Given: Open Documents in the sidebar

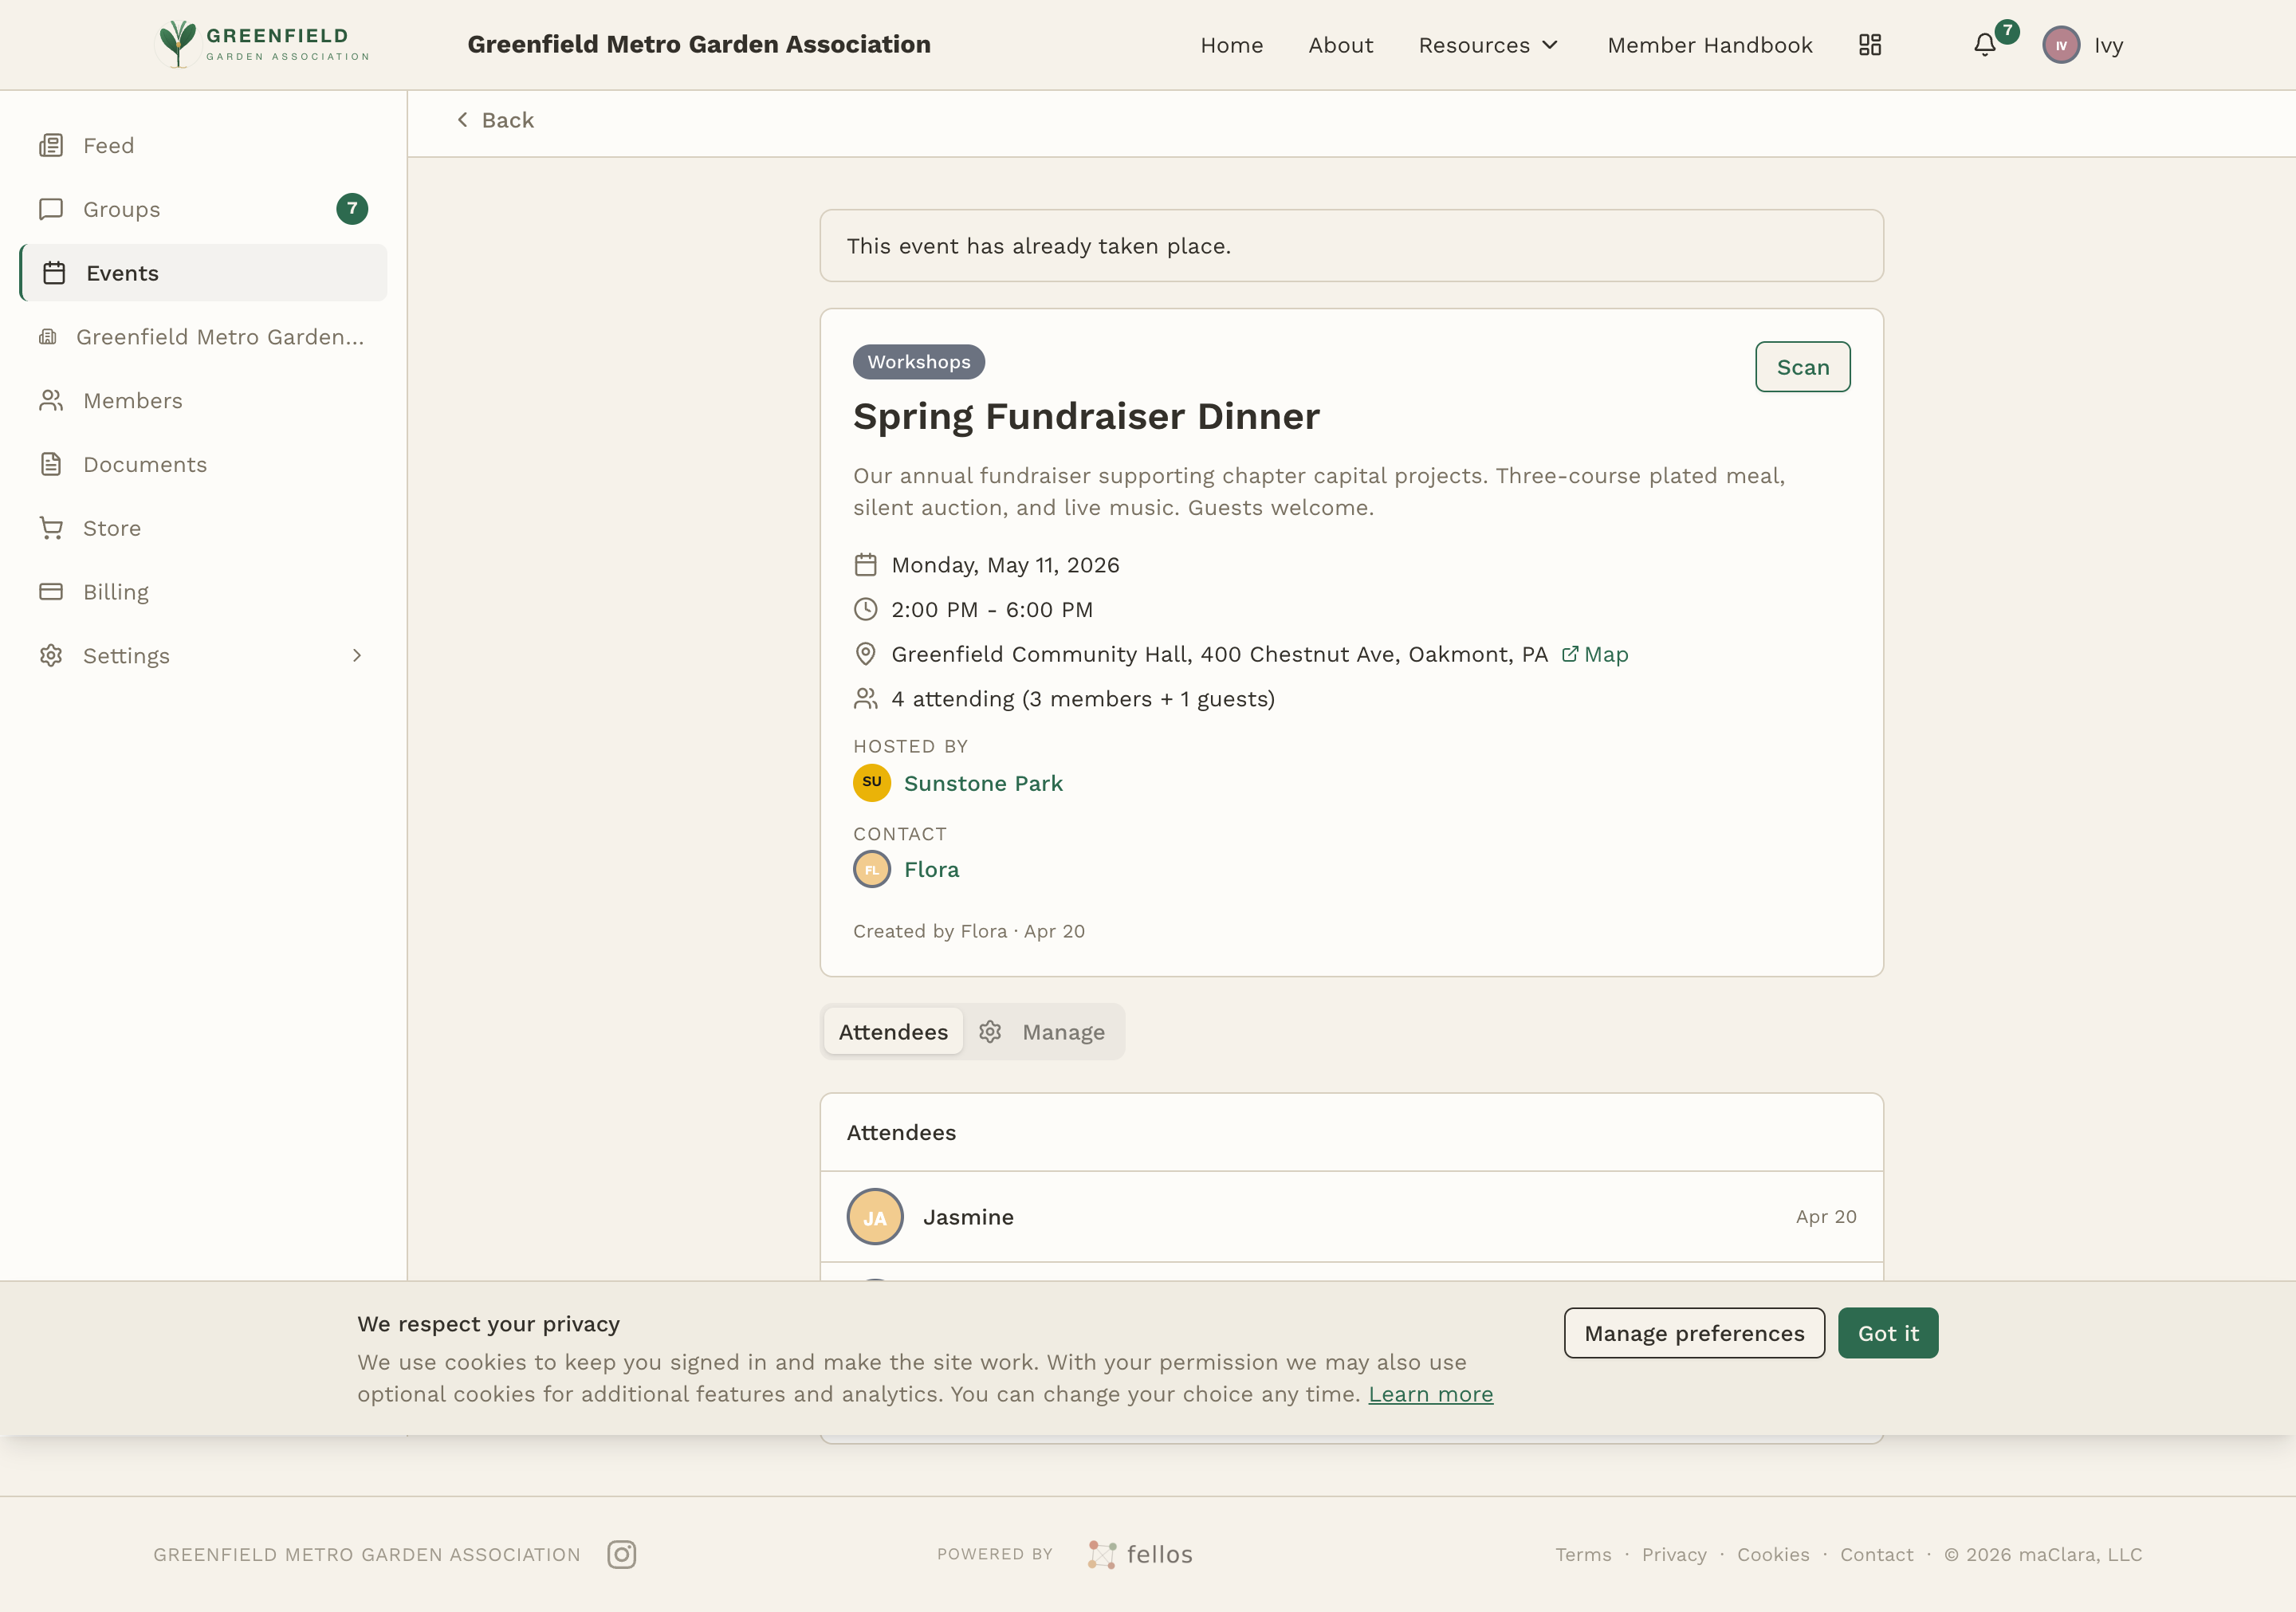Looking at the screenshot, I should tap(204, 464).
